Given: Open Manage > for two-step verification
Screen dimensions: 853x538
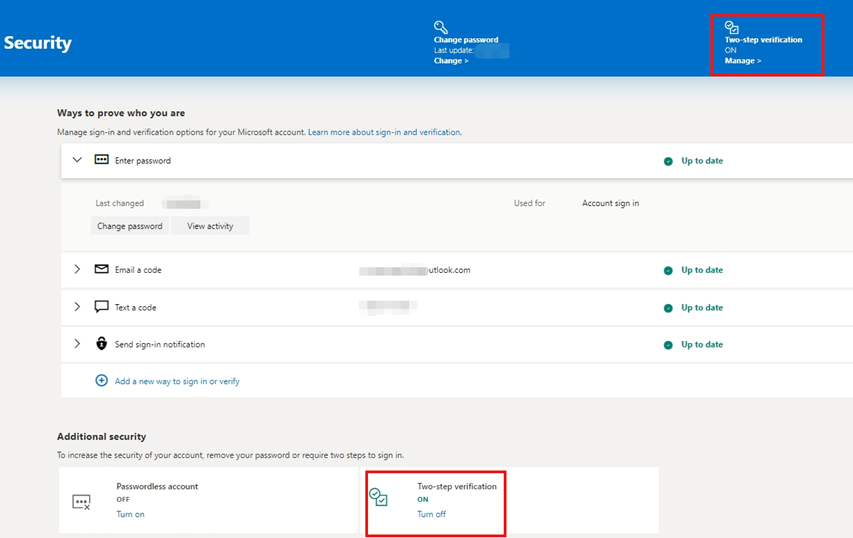Looking at the screenshot, I should 743,60.
